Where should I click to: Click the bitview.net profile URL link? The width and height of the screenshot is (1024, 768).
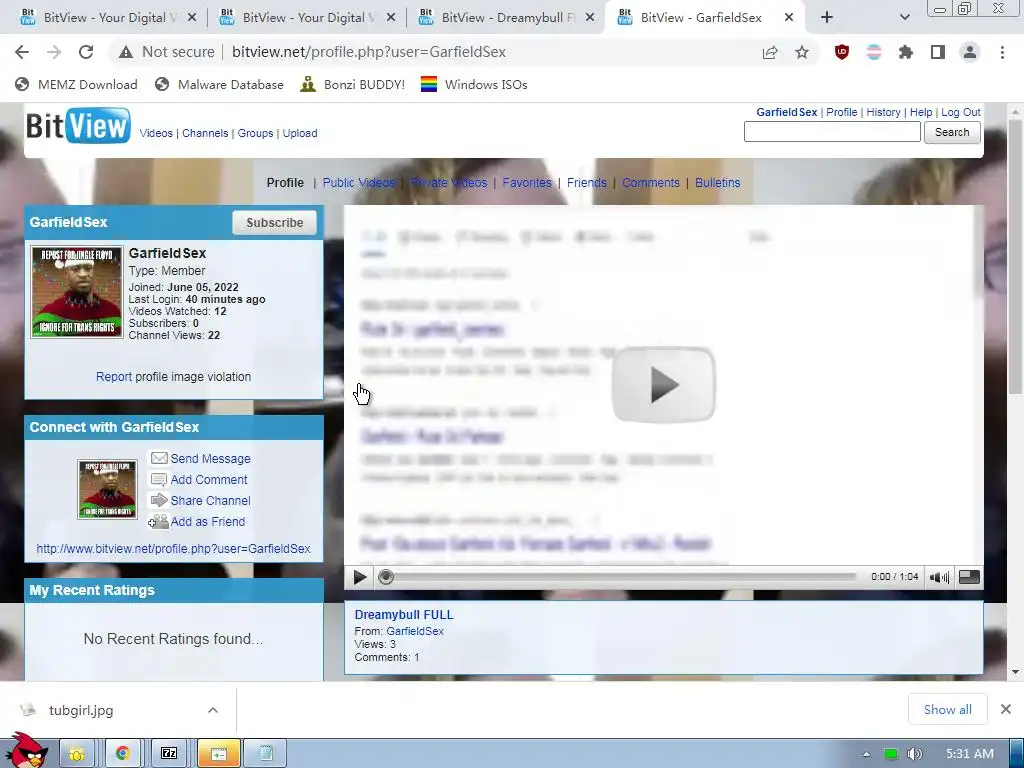tap(173, 549)
